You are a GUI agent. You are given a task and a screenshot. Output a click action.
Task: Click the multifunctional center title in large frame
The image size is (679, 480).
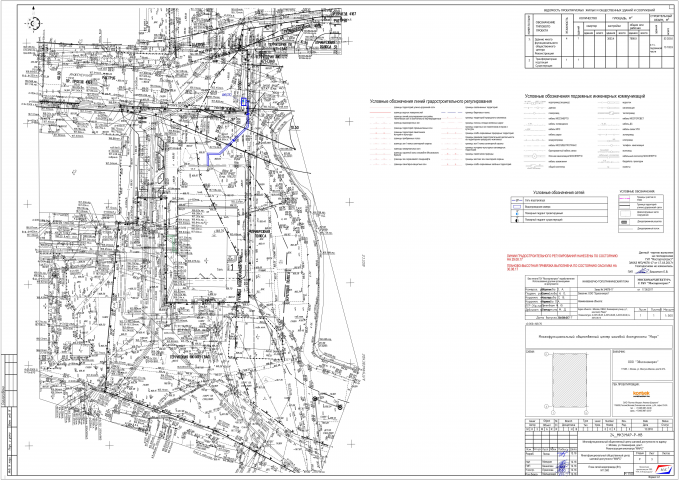click(599, 337)
